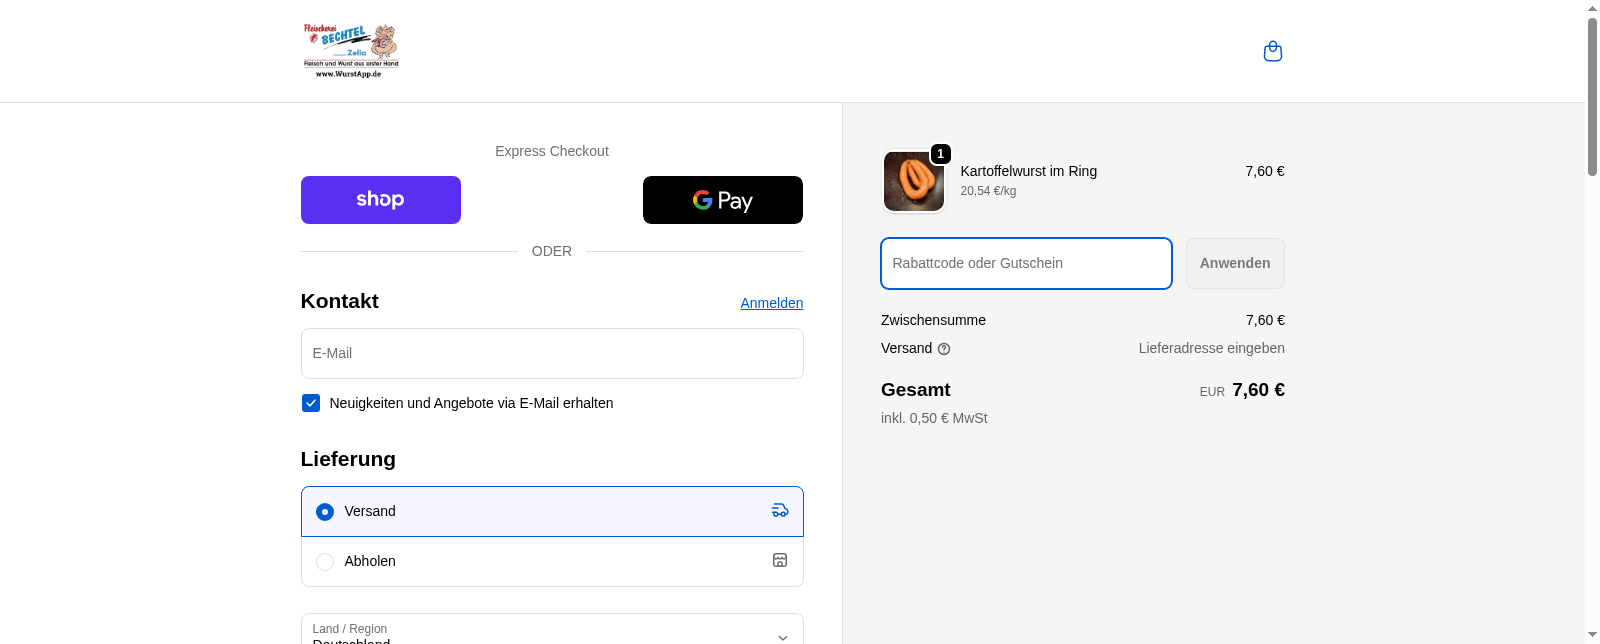Click the Gesamt total label
1600x644 pixels.
915,390
